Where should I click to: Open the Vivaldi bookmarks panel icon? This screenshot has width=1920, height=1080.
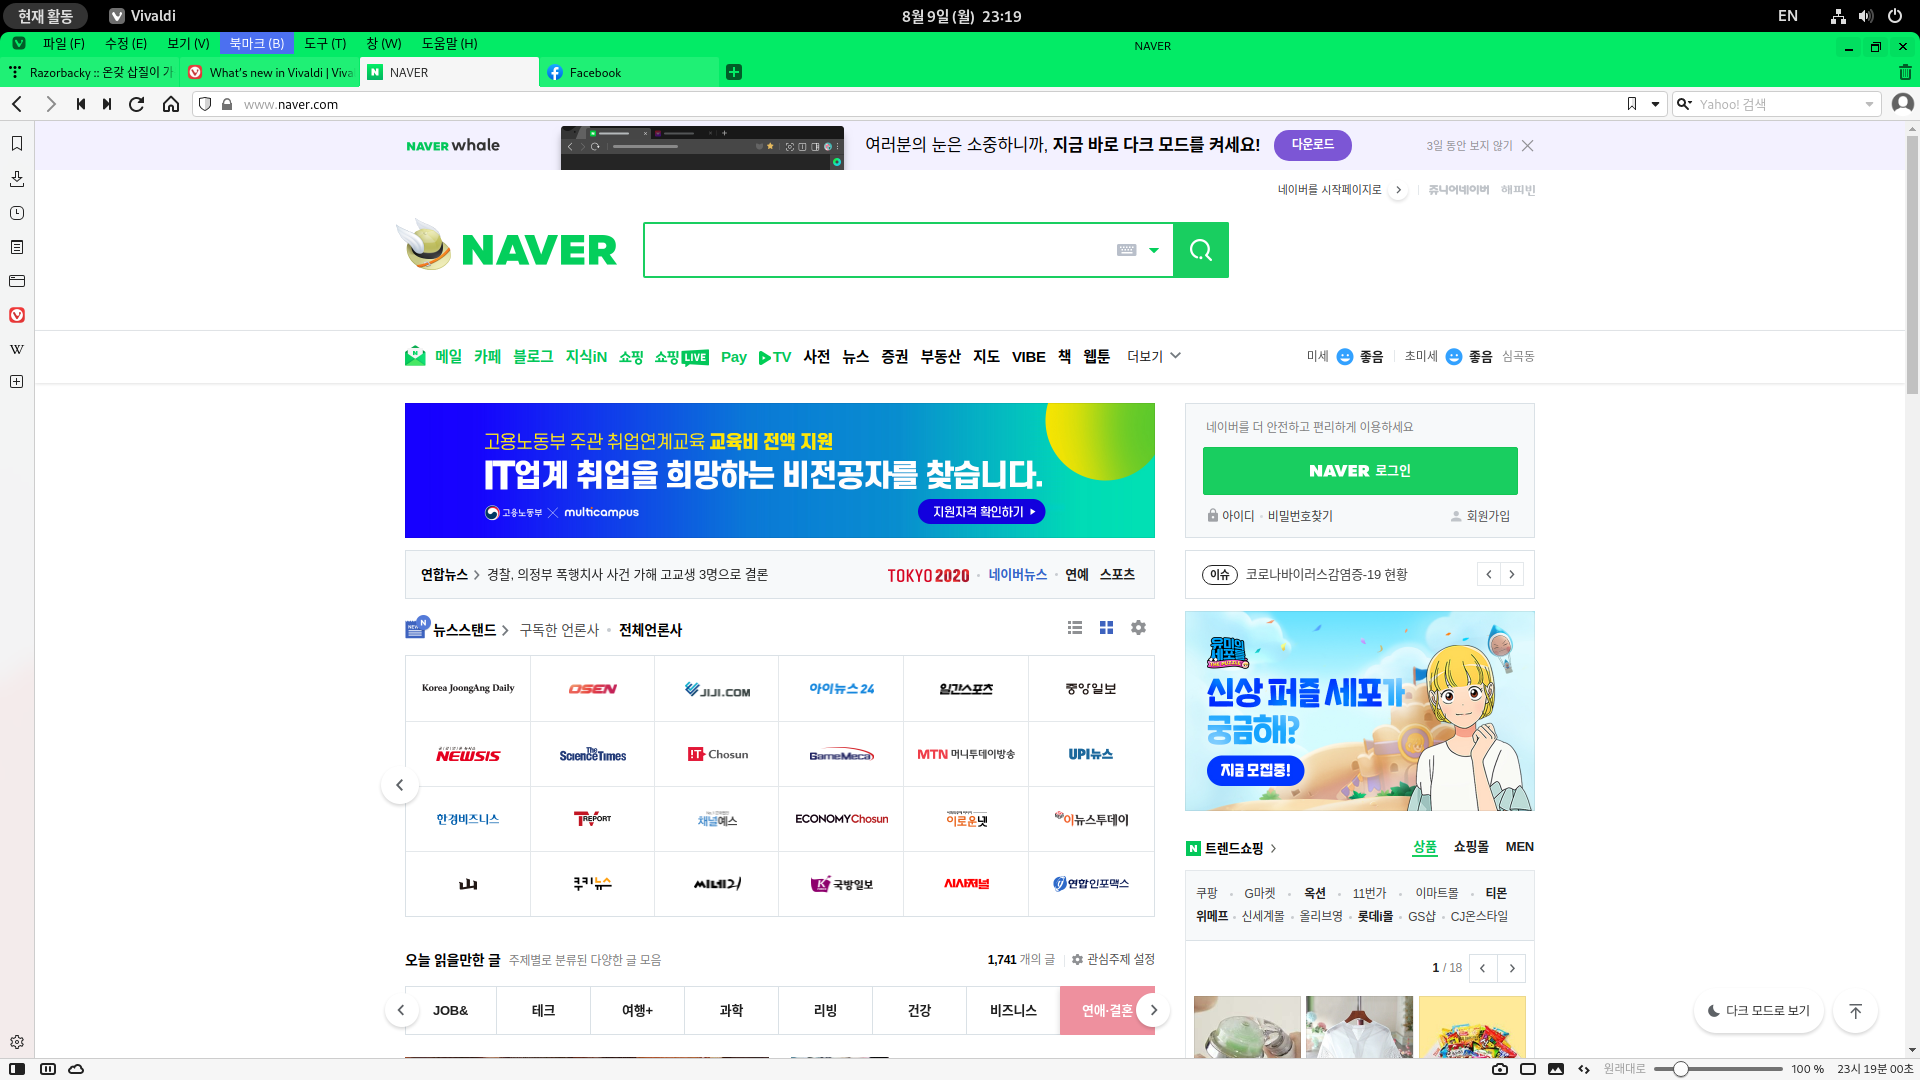(17, 144)
